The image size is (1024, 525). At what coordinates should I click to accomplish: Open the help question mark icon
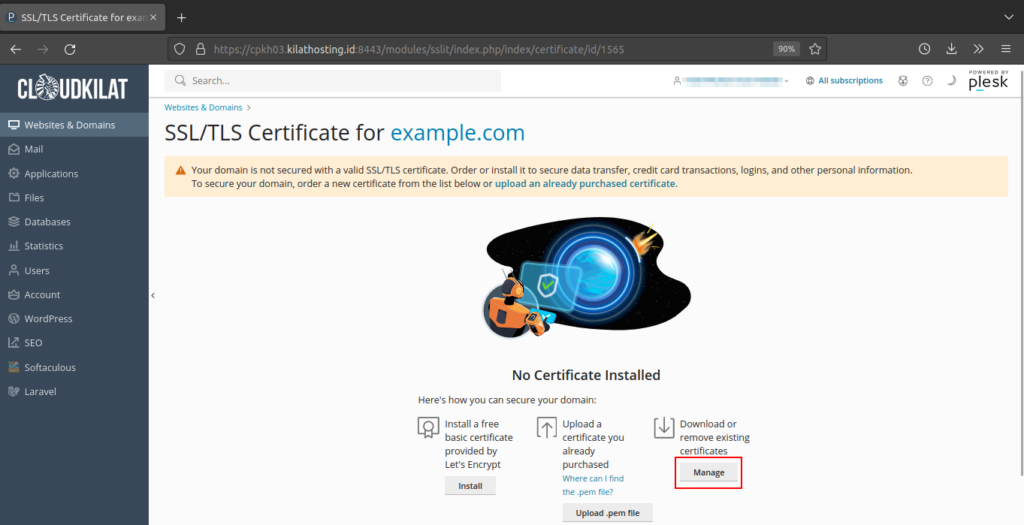tap(927, 81)
